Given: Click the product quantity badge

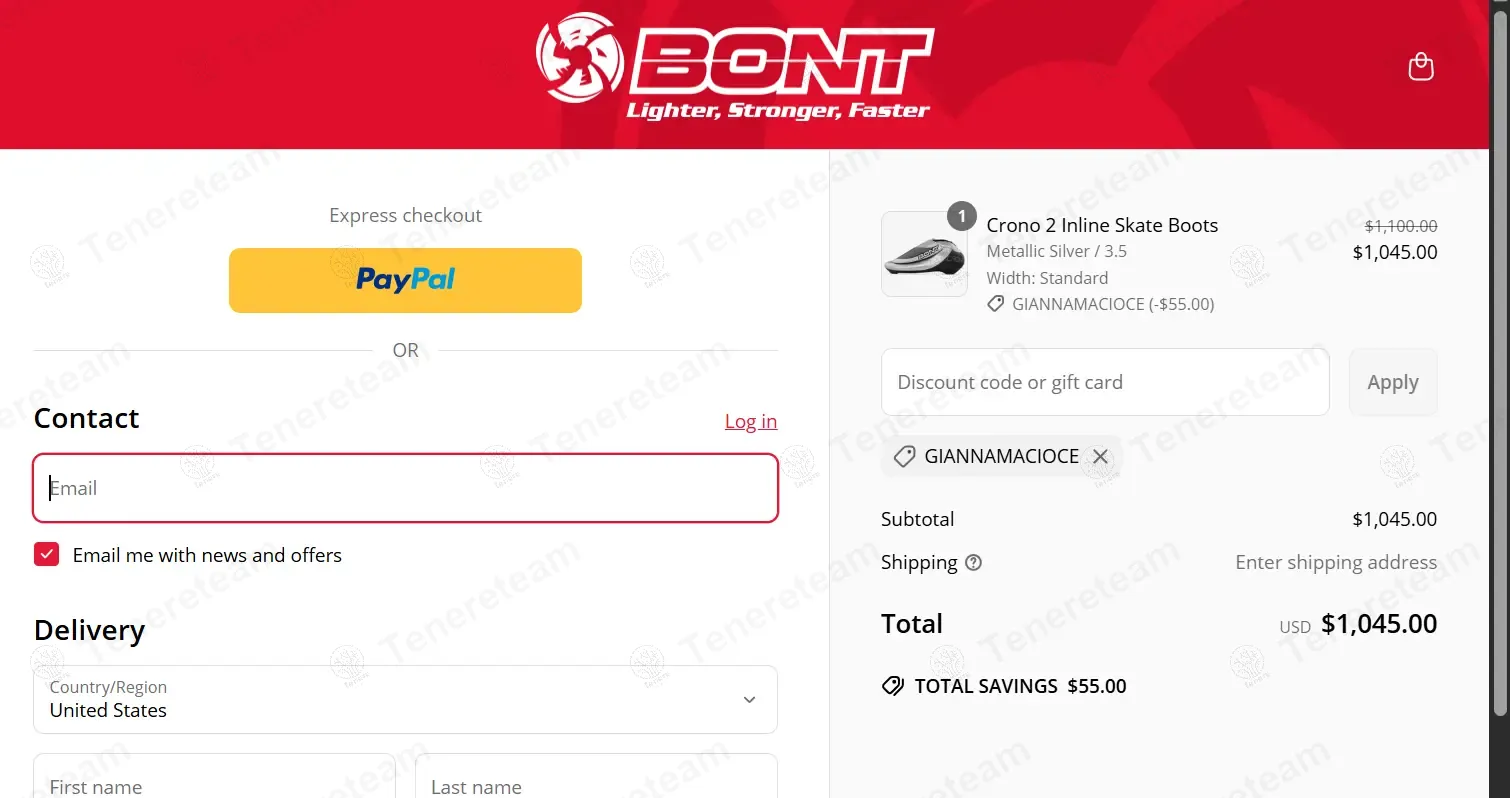Looking at the screenshot, I should pos(961,216).
